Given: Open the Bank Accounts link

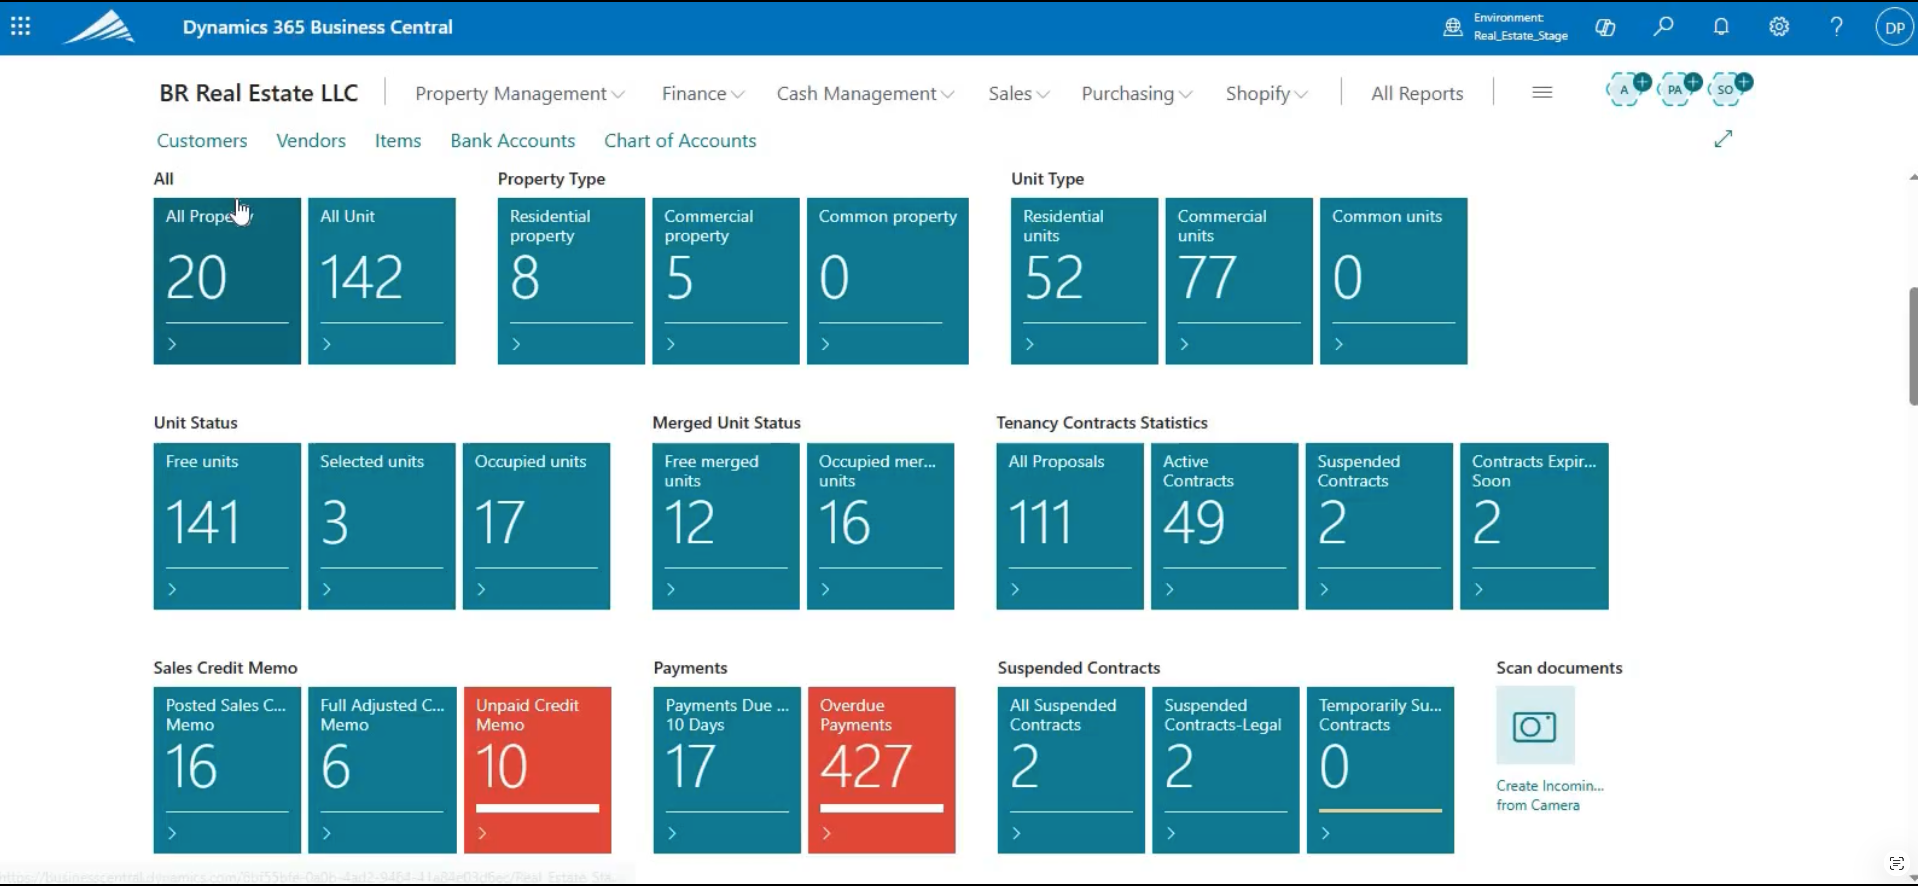Looking at the screenshot, I should 513,141.
